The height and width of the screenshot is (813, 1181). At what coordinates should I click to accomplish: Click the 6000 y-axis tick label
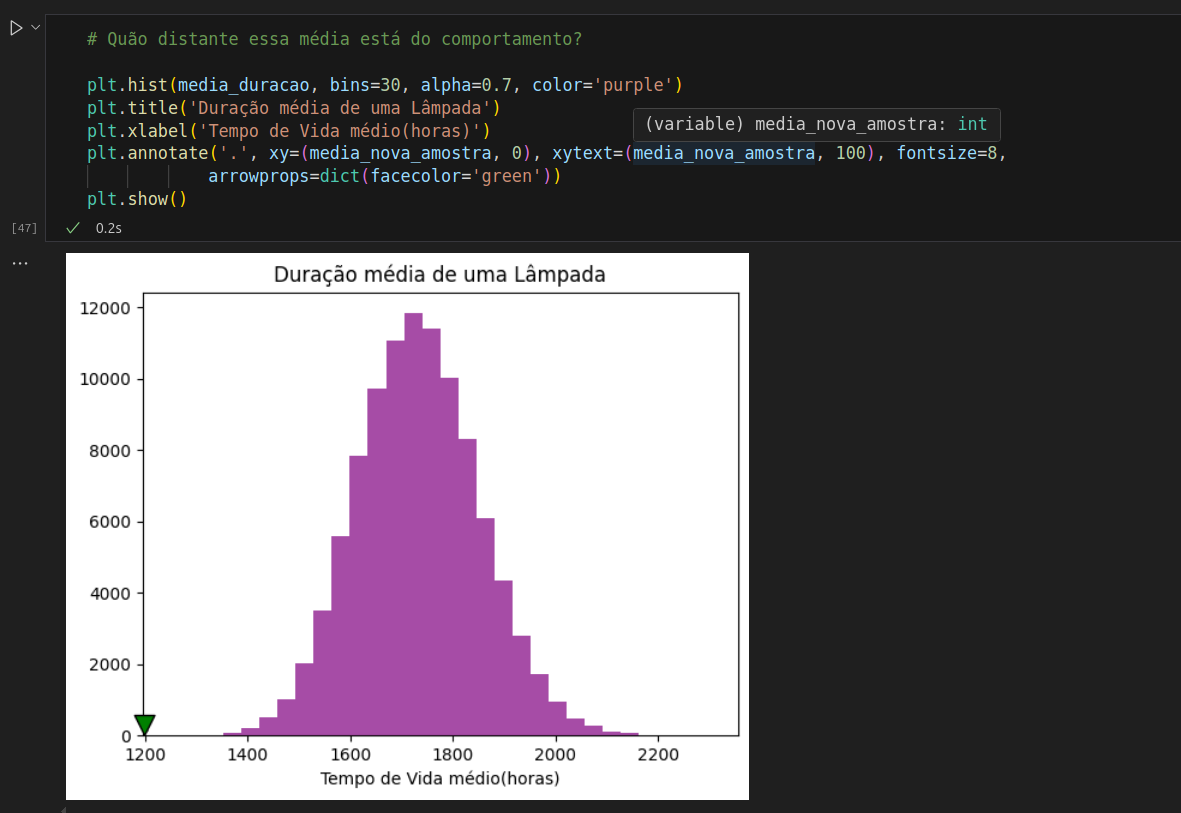pos(110,521)
